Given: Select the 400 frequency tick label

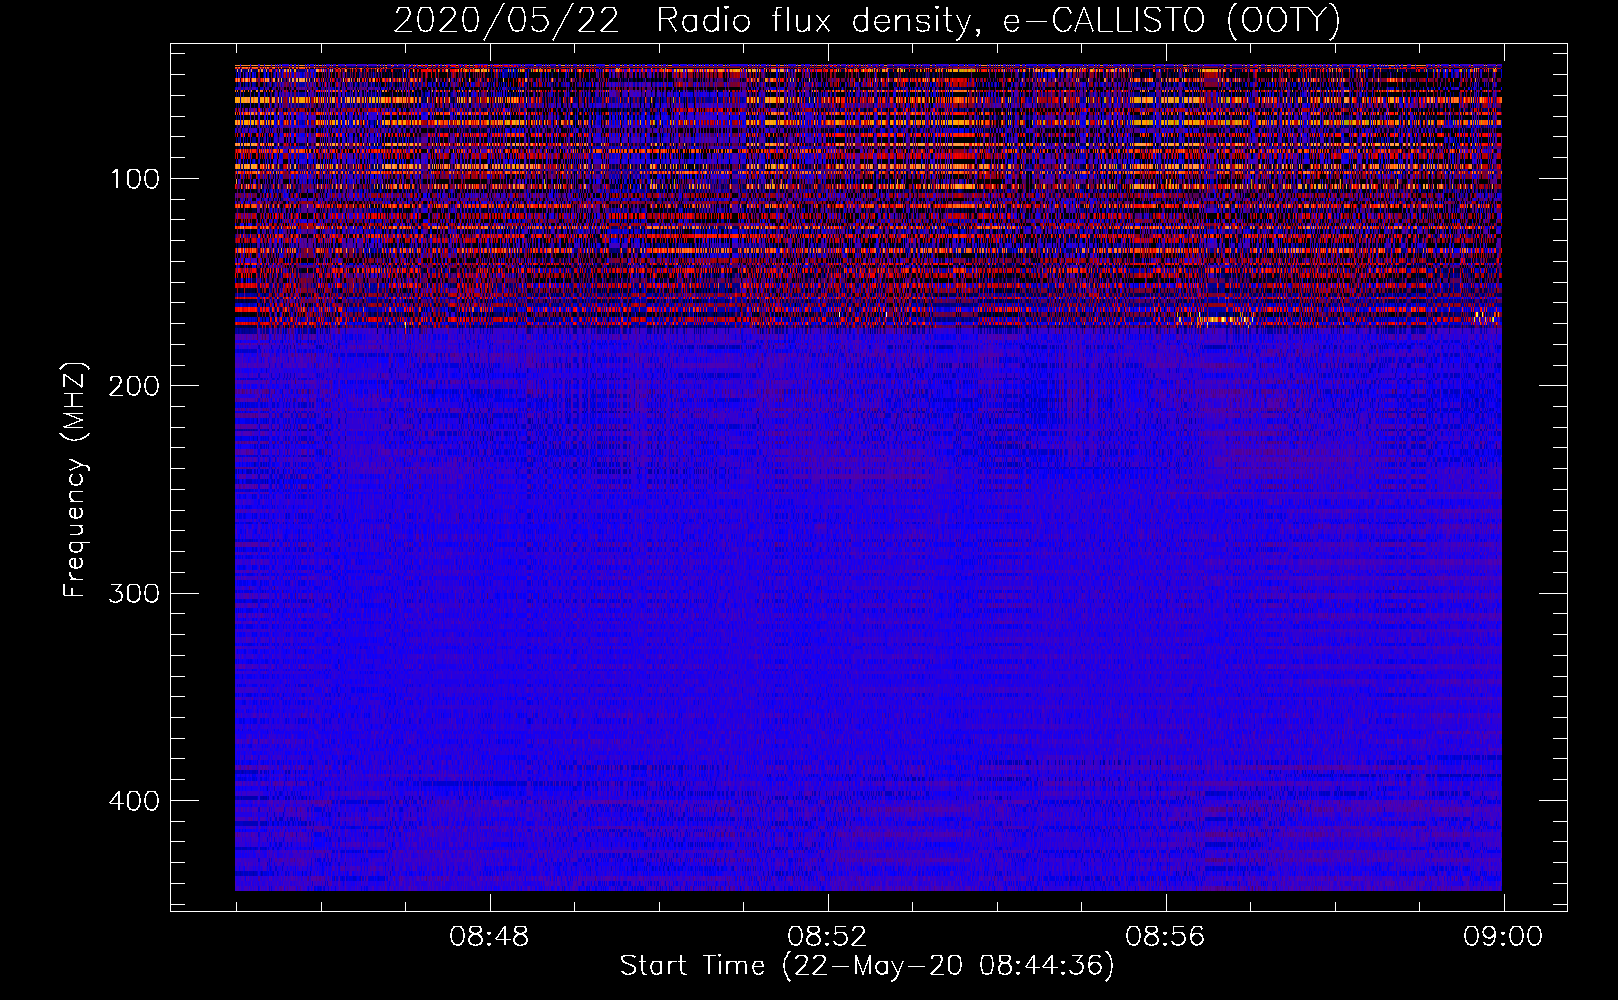Looking at the screenshot, I should [135, 801].
